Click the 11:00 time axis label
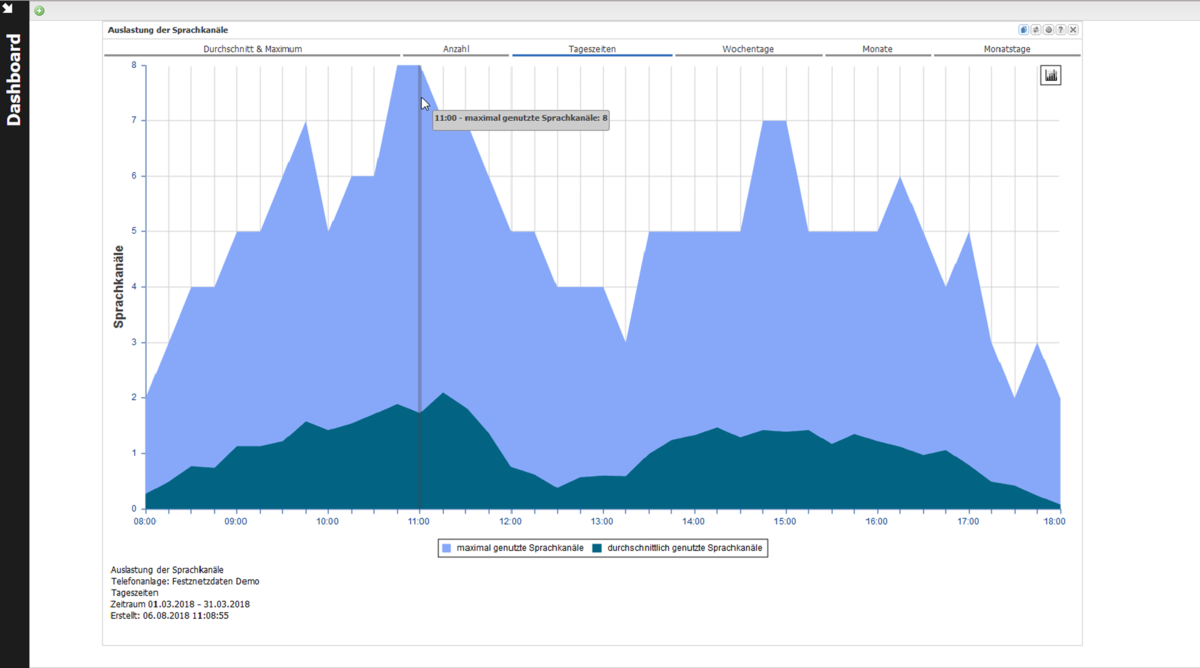 (x=418, y=521)
